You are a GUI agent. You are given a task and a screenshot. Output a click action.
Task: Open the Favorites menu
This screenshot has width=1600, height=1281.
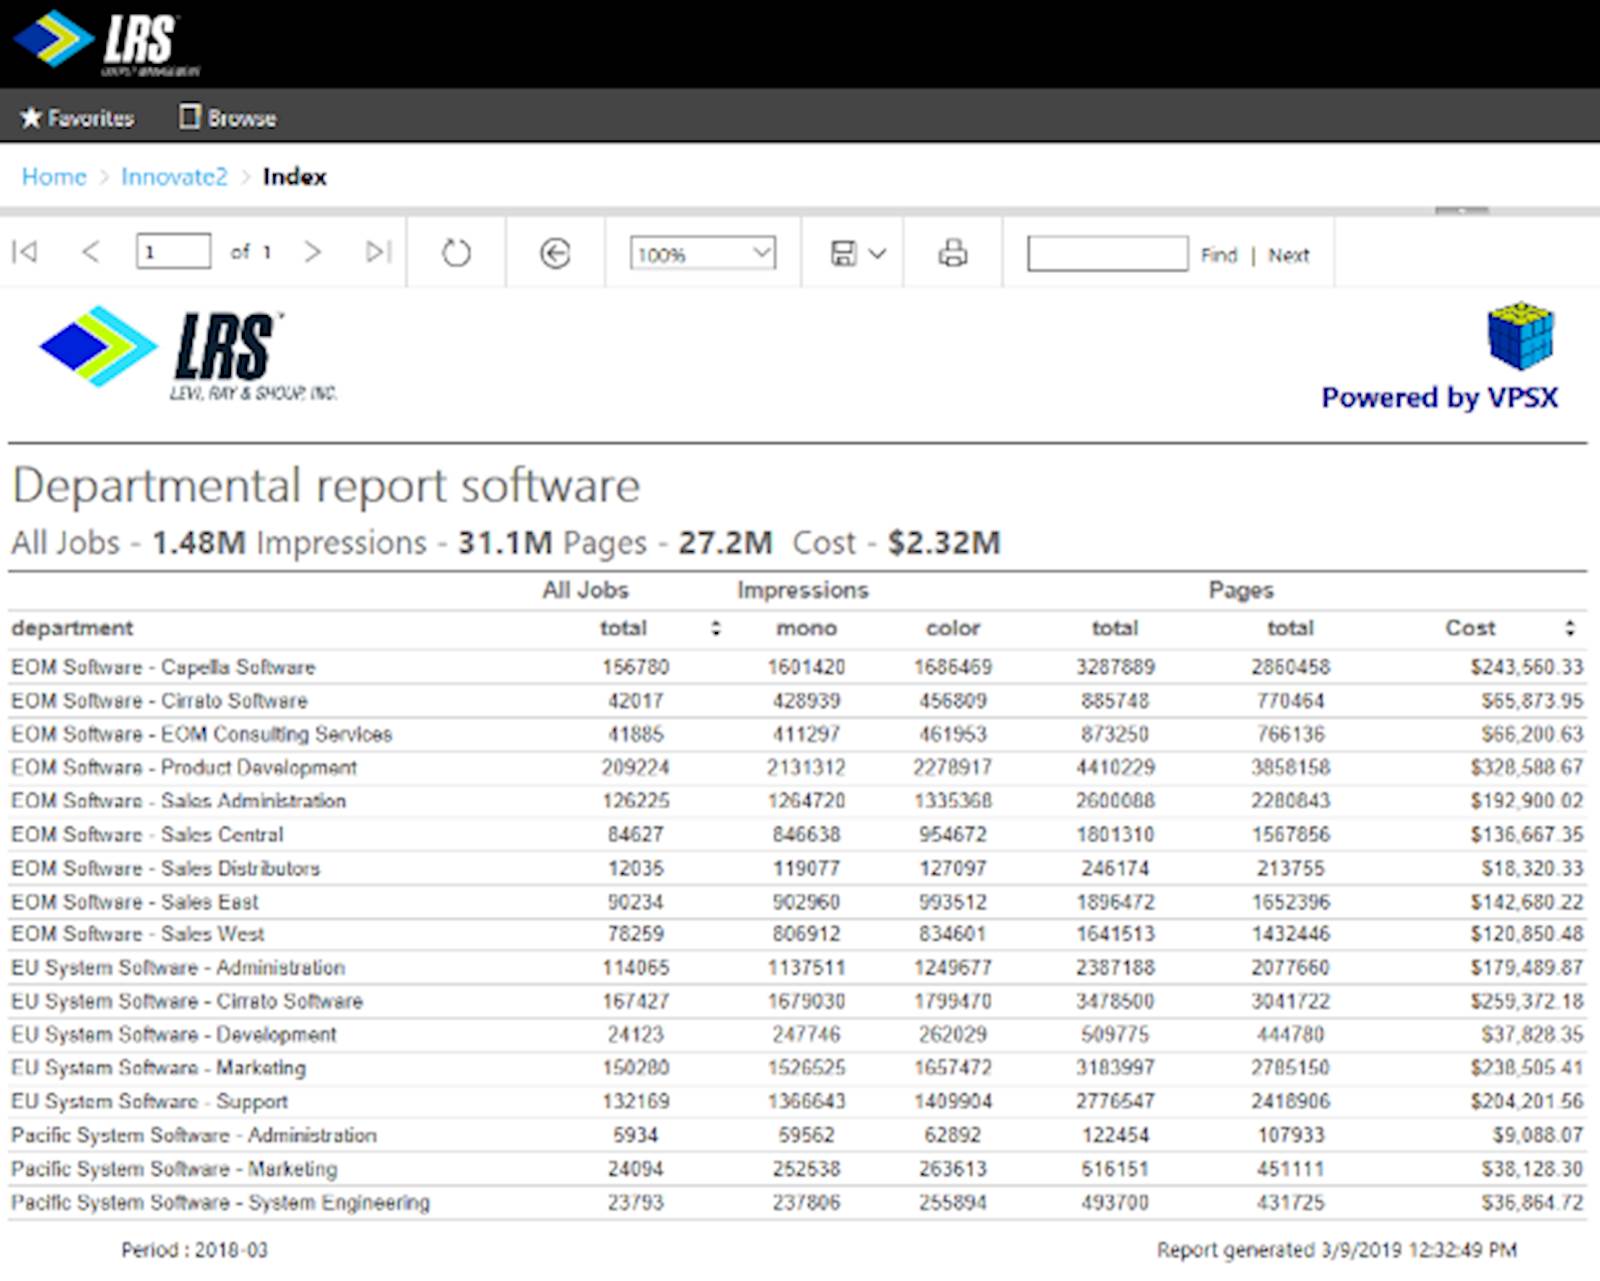point(77,118)
